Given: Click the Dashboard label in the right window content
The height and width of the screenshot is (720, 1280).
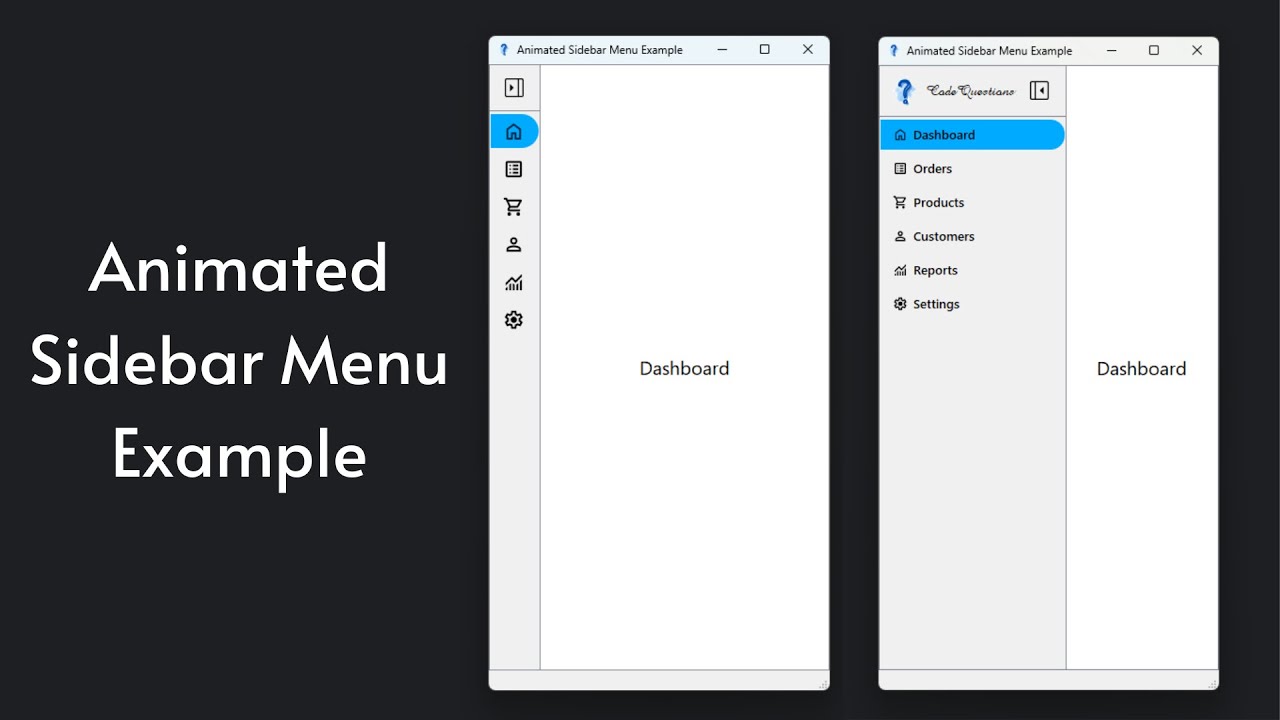Looking at the screenshot, I should pos(1141,368).
